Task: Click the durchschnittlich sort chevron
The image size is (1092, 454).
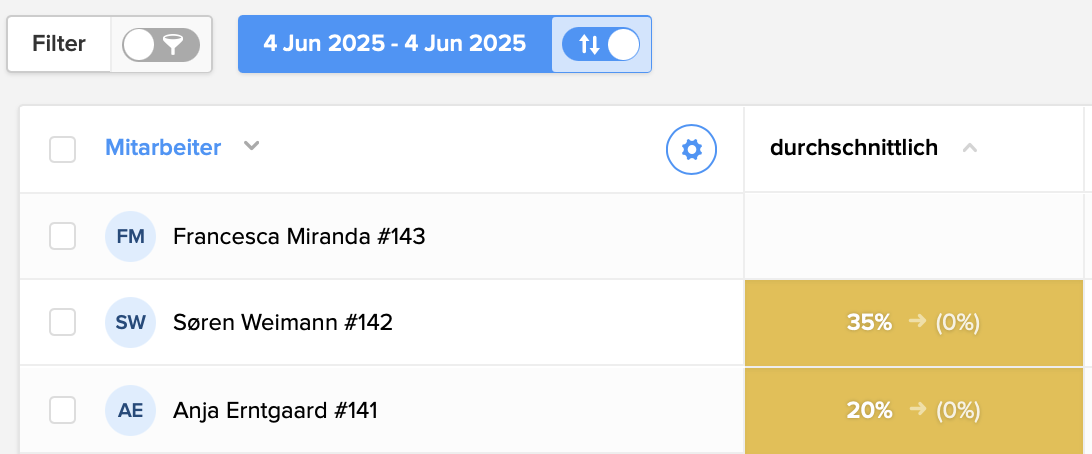Action: 968,148
